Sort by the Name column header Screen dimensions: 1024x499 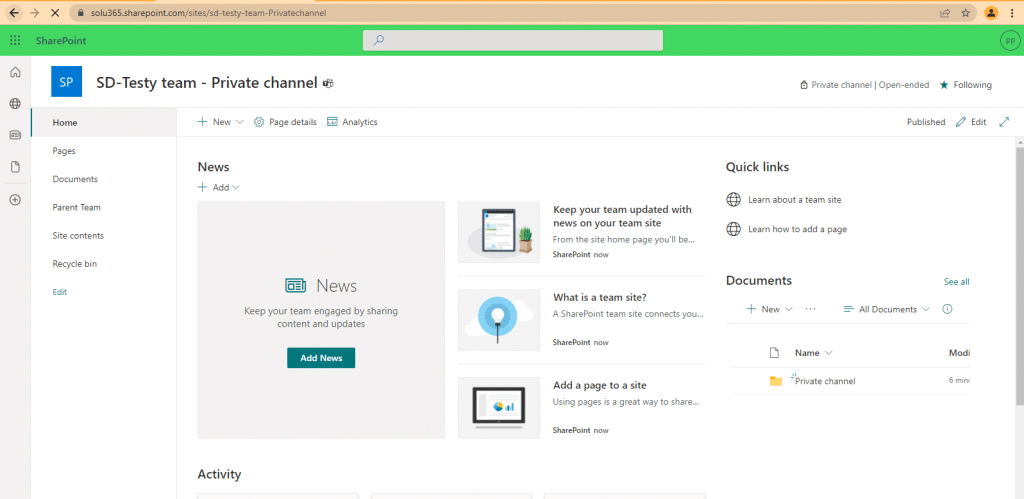click(813, 353)
